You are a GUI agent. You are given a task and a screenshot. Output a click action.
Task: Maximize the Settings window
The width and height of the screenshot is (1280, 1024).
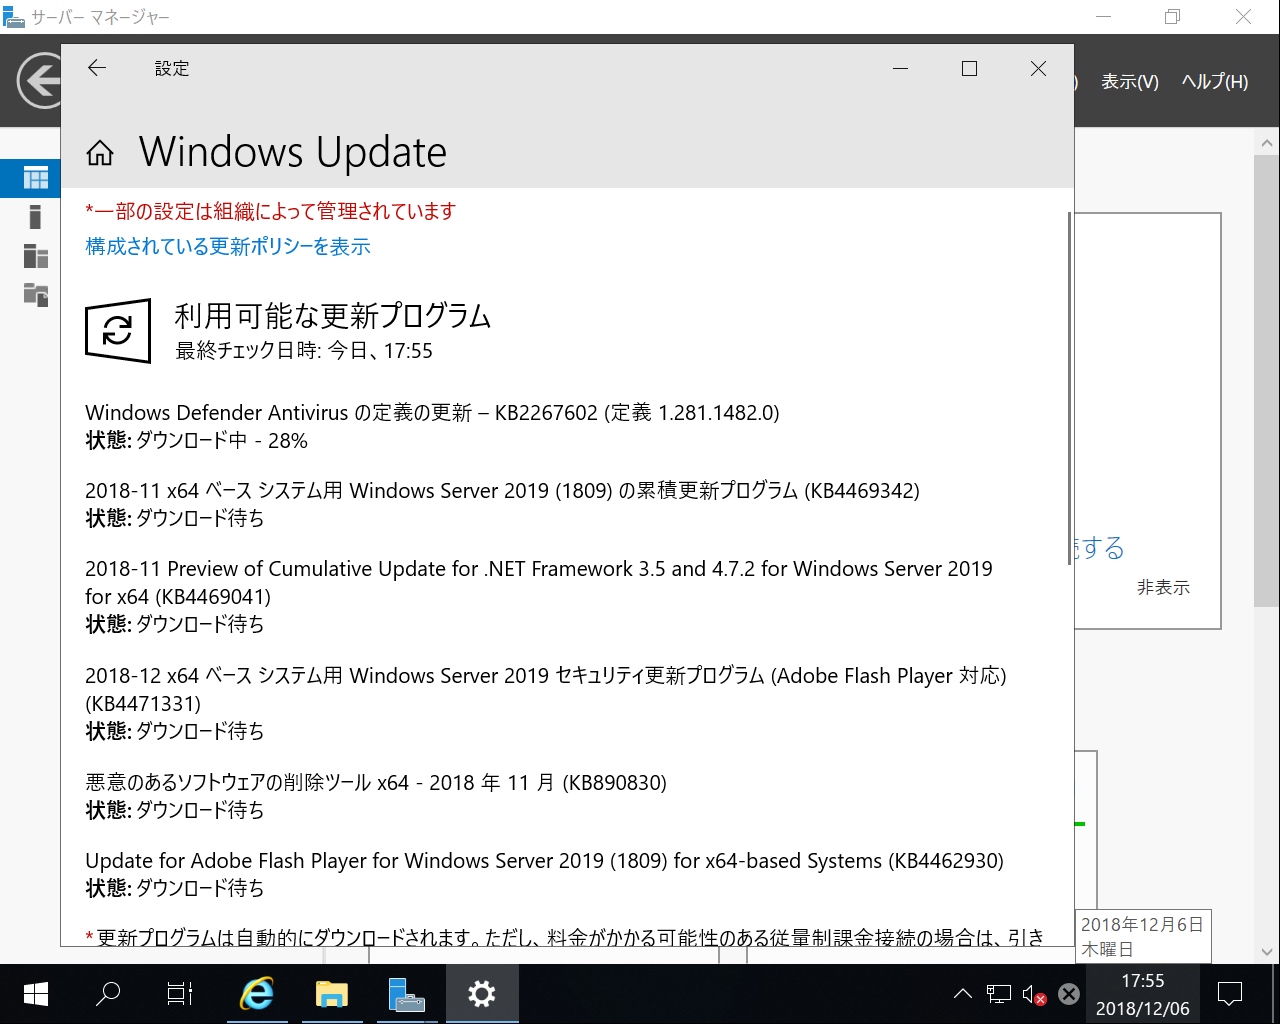point(969,68)
